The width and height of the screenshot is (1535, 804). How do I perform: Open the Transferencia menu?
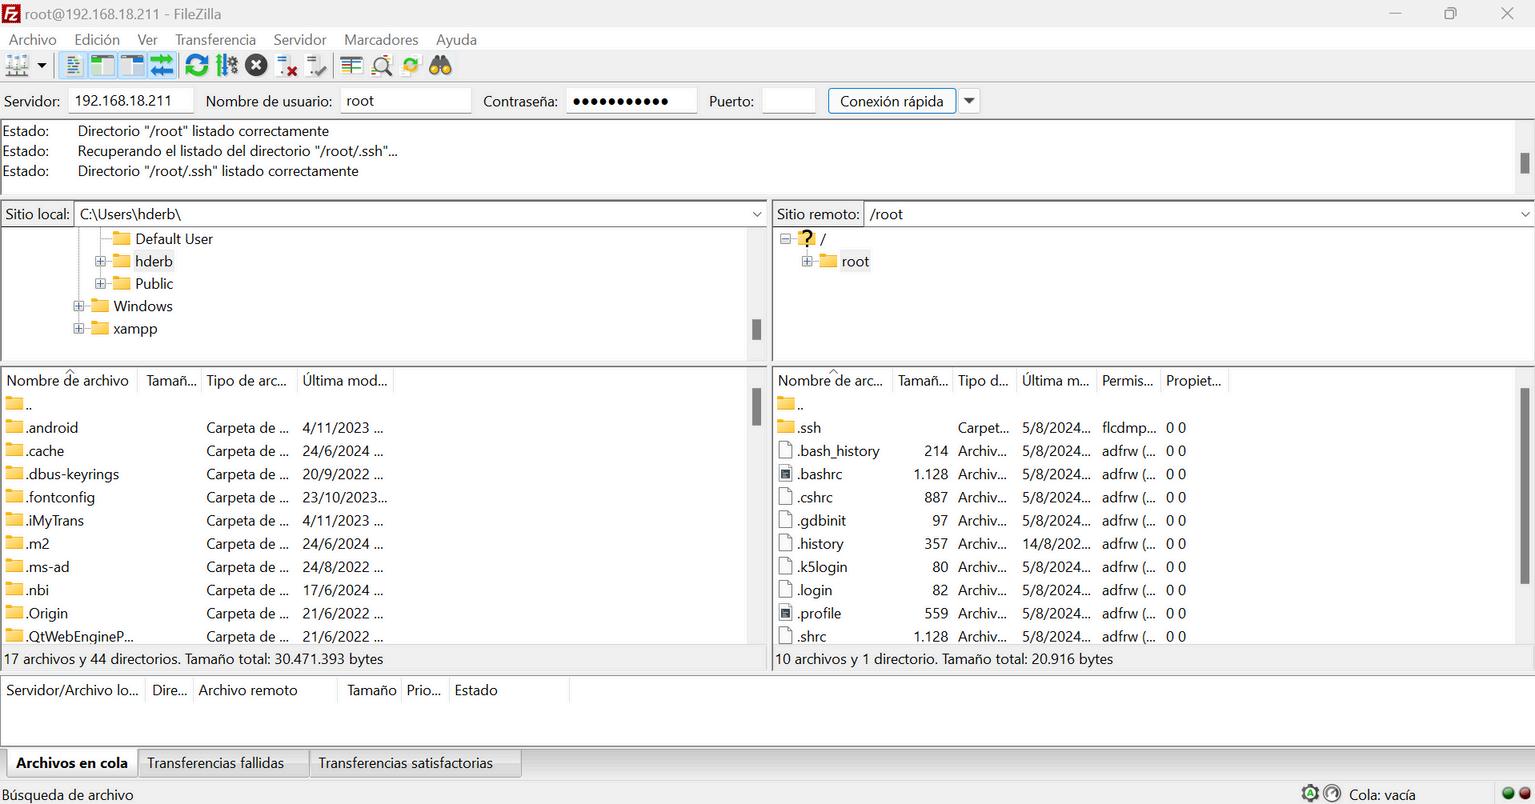215,40
